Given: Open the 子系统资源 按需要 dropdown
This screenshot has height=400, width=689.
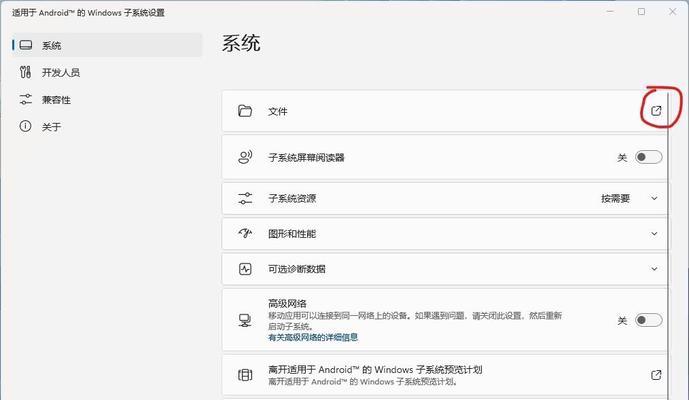Looking at the screenshot, I should click(x=630, y=198).
